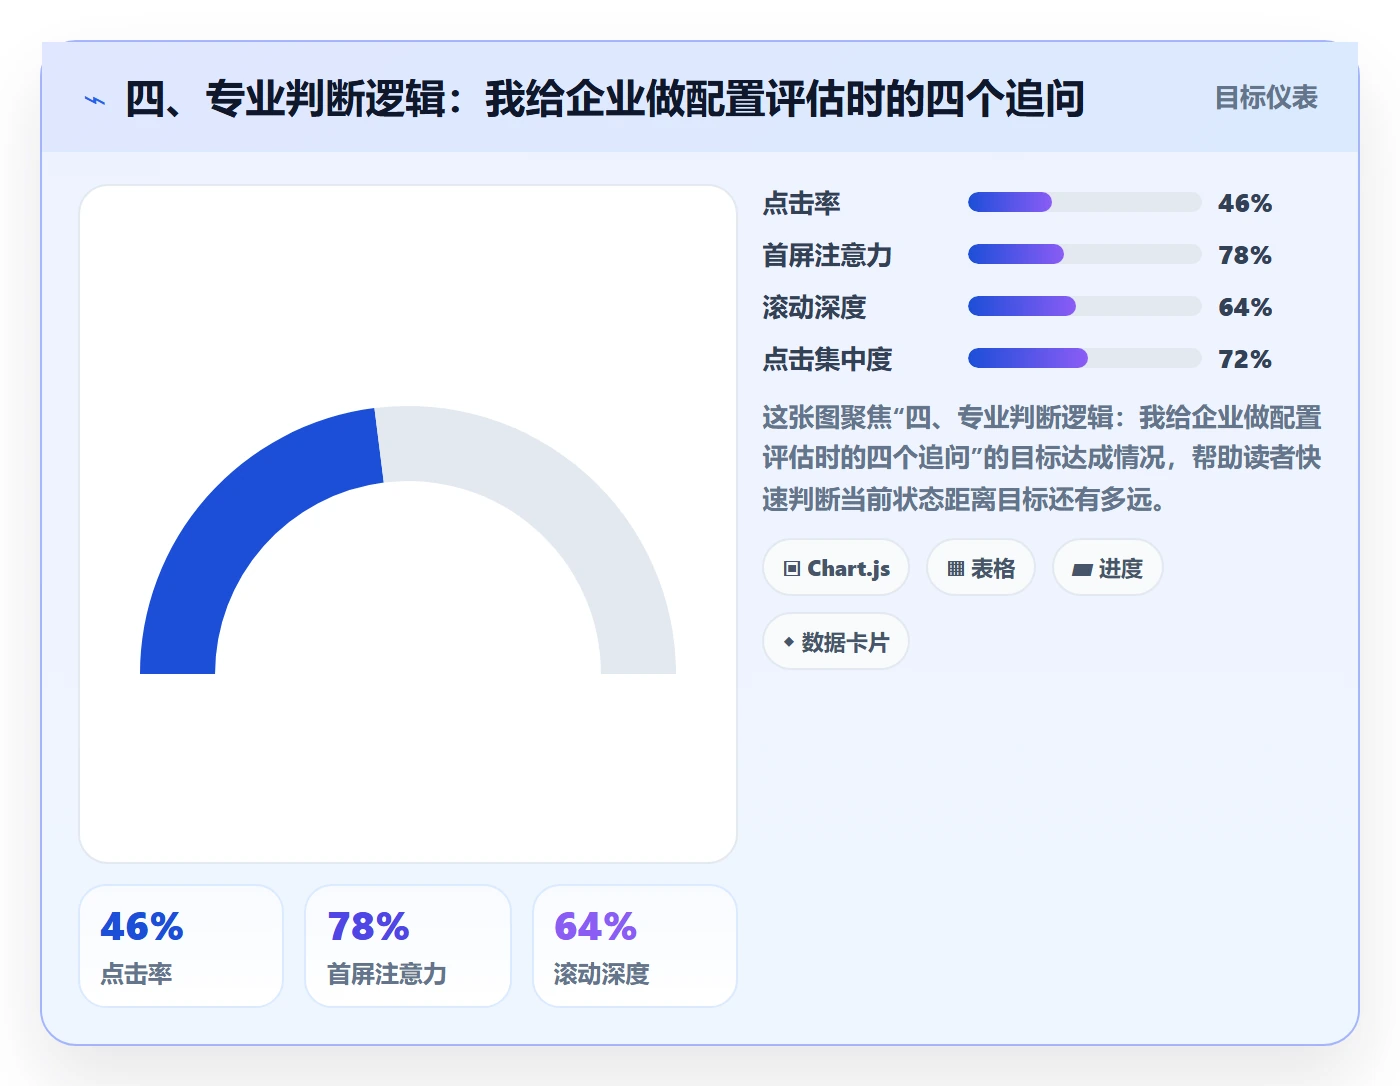Click the 46% value beside the 点击率 bar

(x=1245, y=203)
